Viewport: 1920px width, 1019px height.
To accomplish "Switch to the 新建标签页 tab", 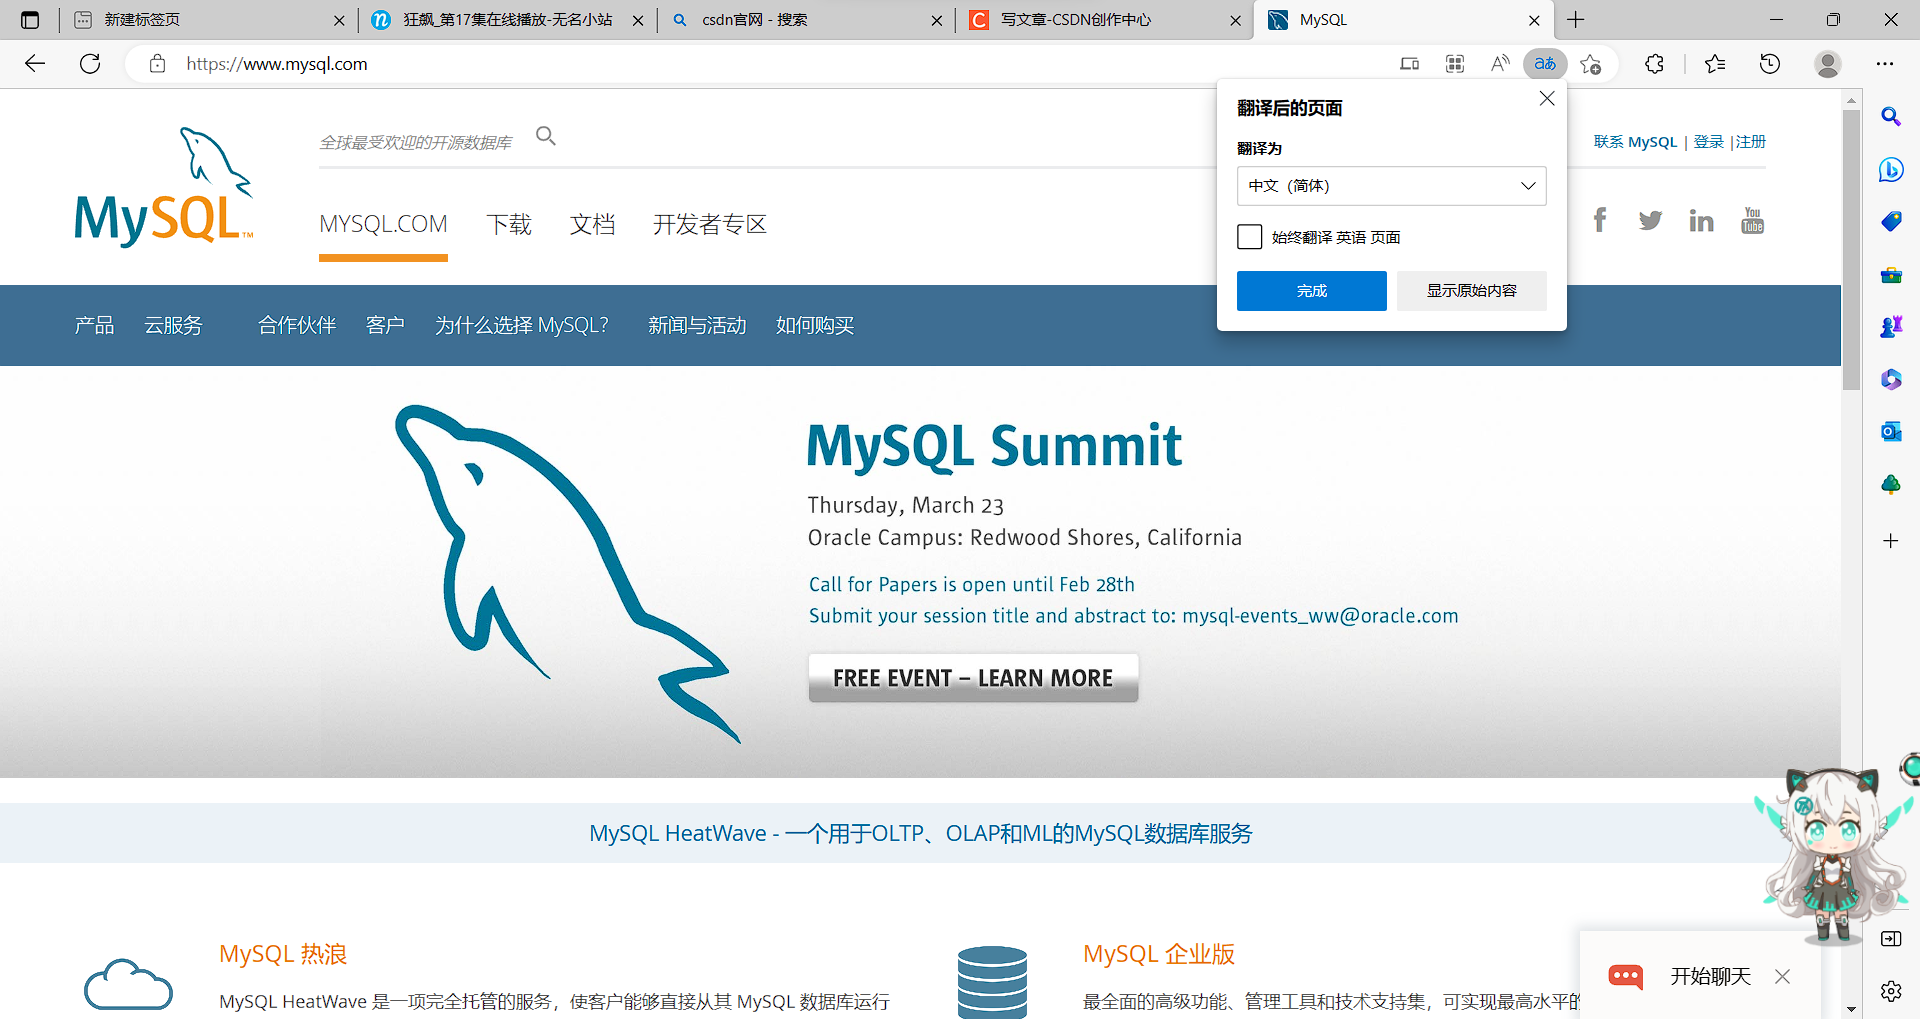I will click(210, 20).
